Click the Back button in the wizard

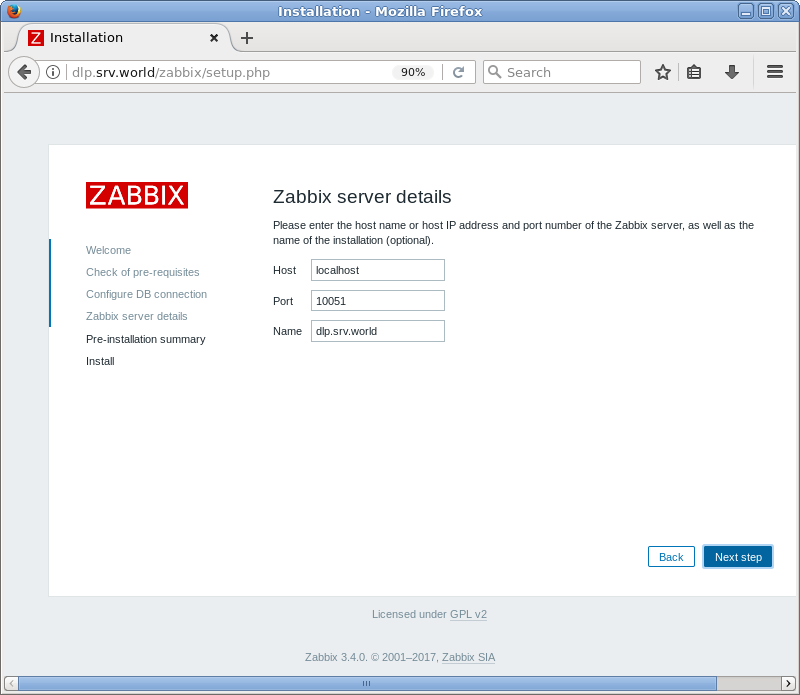(x=671, y=557)
